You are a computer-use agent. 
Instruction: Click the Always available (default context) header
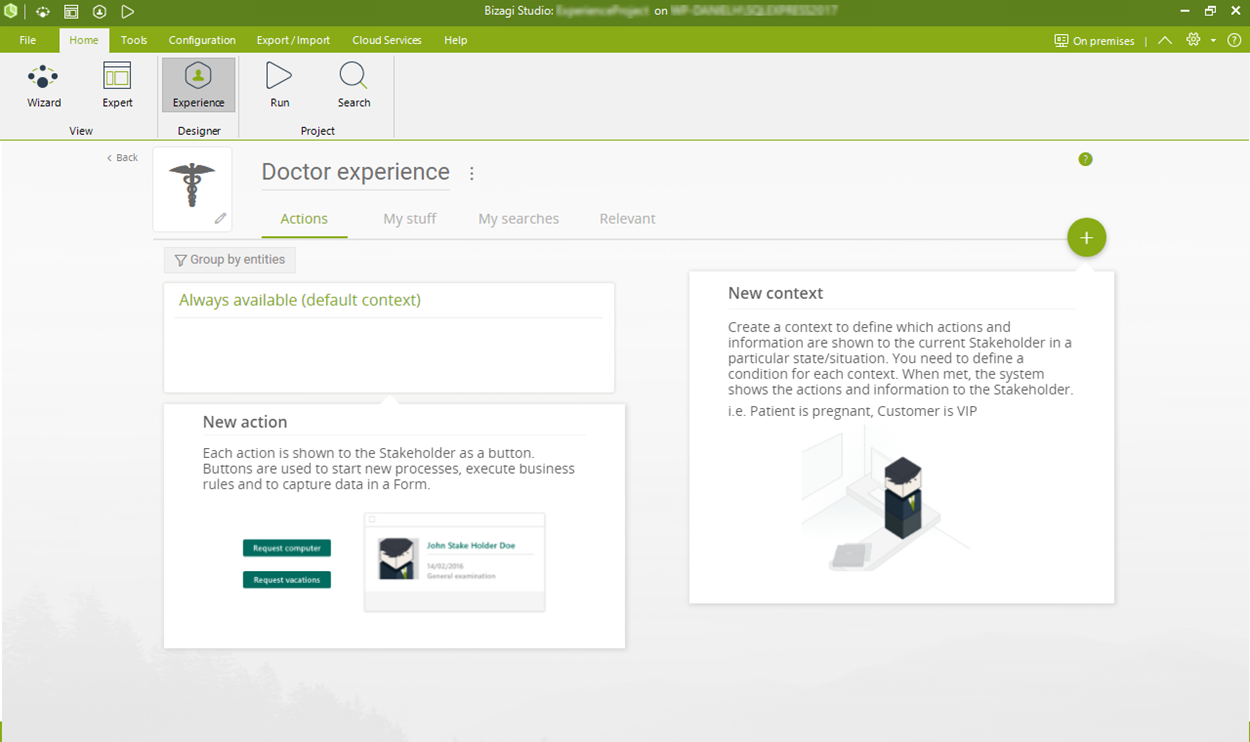300,300
